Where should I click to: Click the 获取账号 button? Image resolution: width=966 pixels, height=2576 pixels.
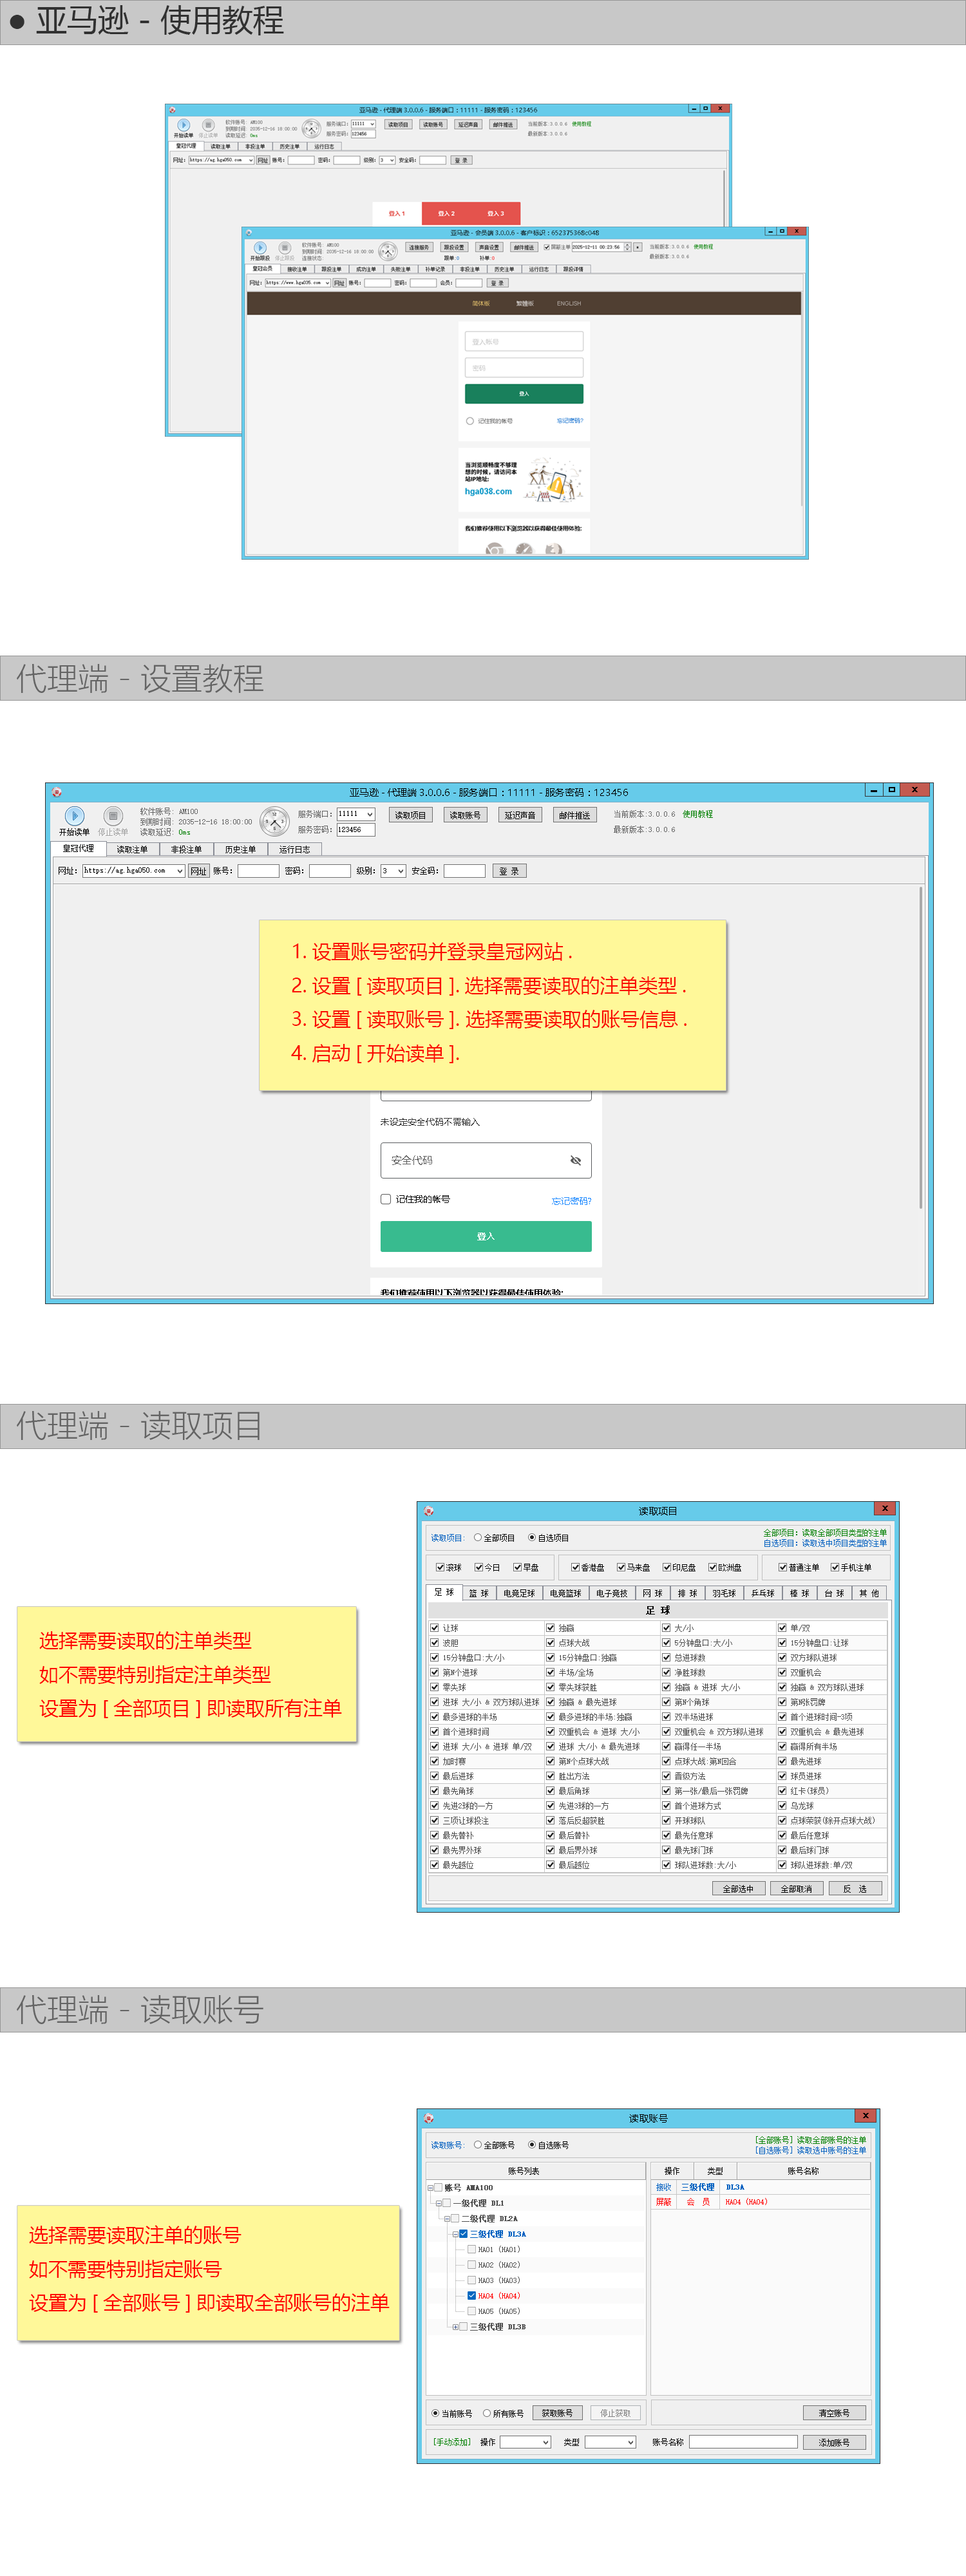tap(557, 2412)
